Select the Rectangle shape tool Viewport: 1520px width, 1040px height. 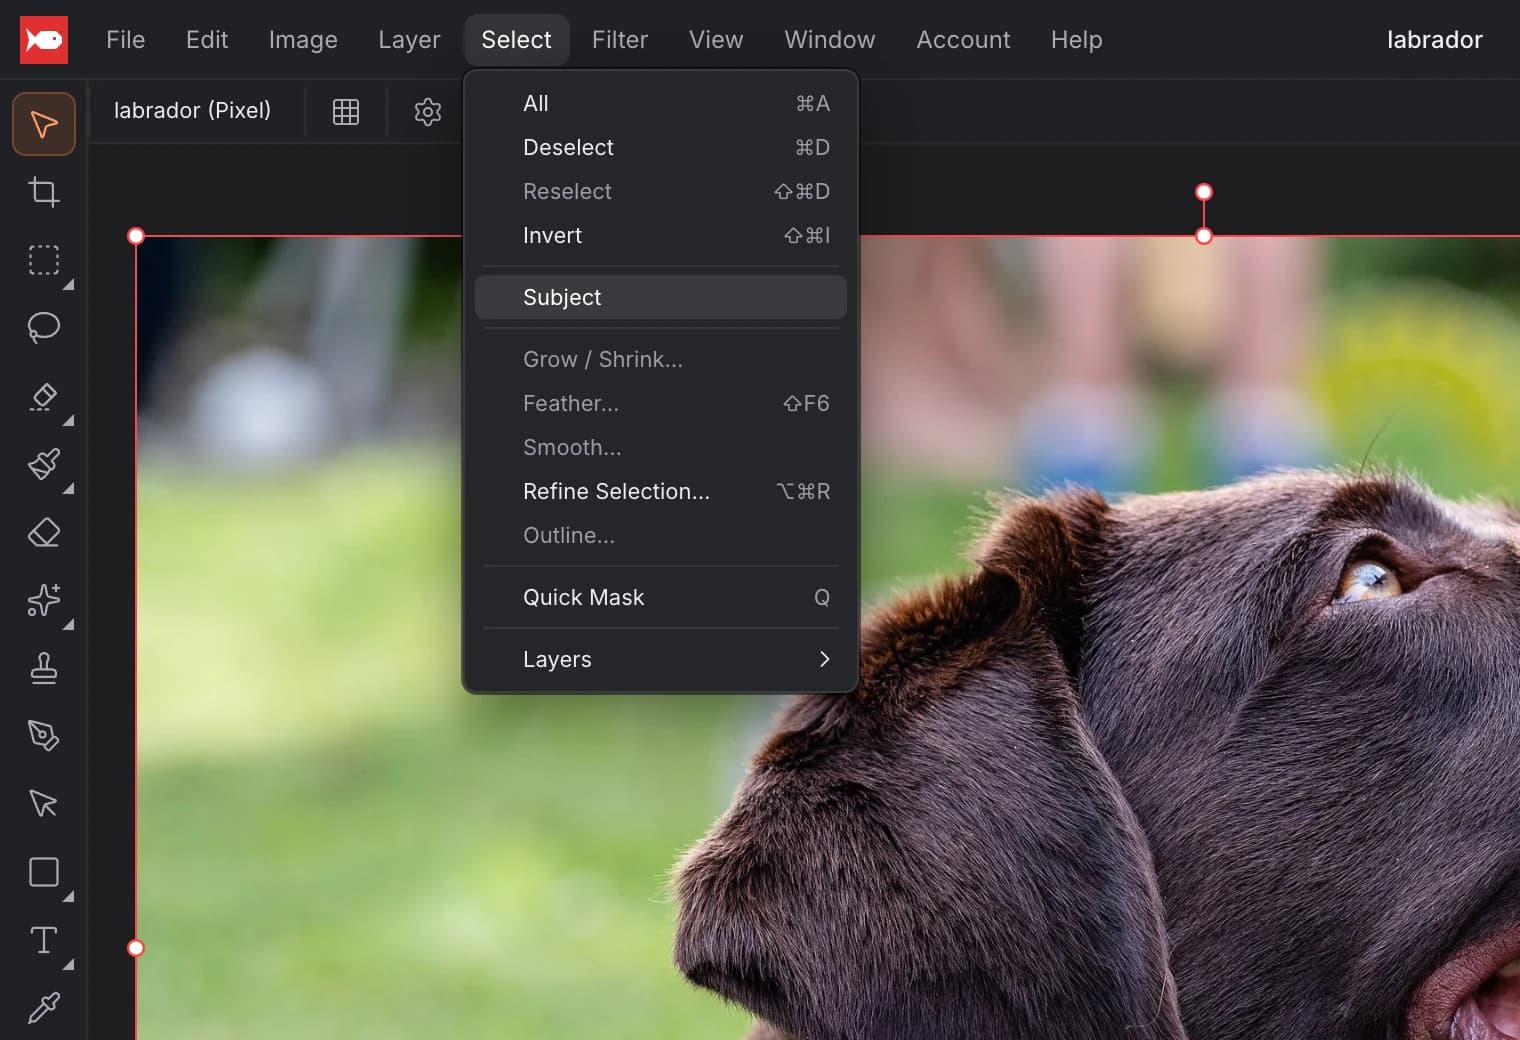coord(44,872)
